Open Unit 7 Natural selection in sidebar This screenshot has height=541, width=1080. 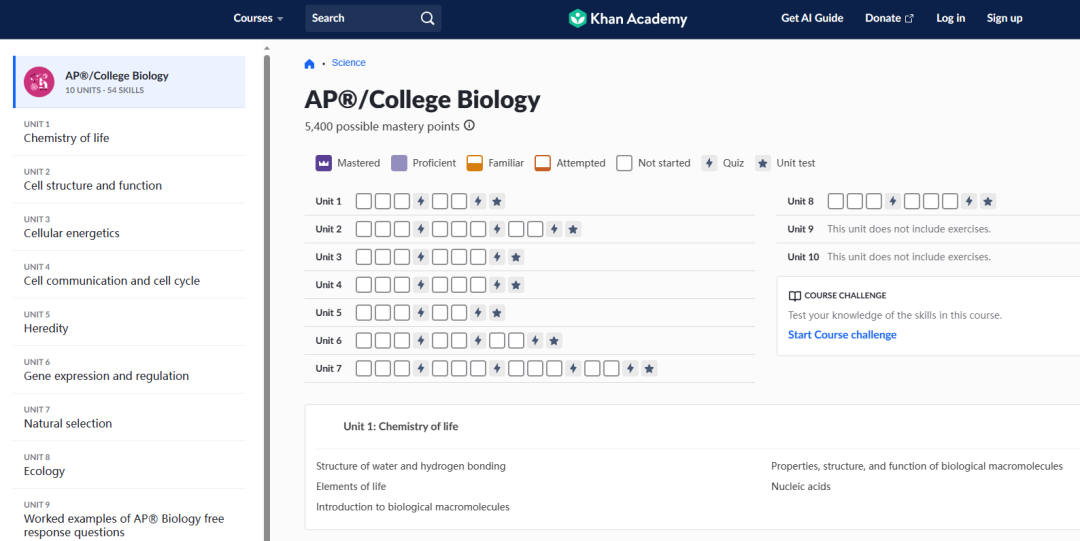(x=129, y=417)
